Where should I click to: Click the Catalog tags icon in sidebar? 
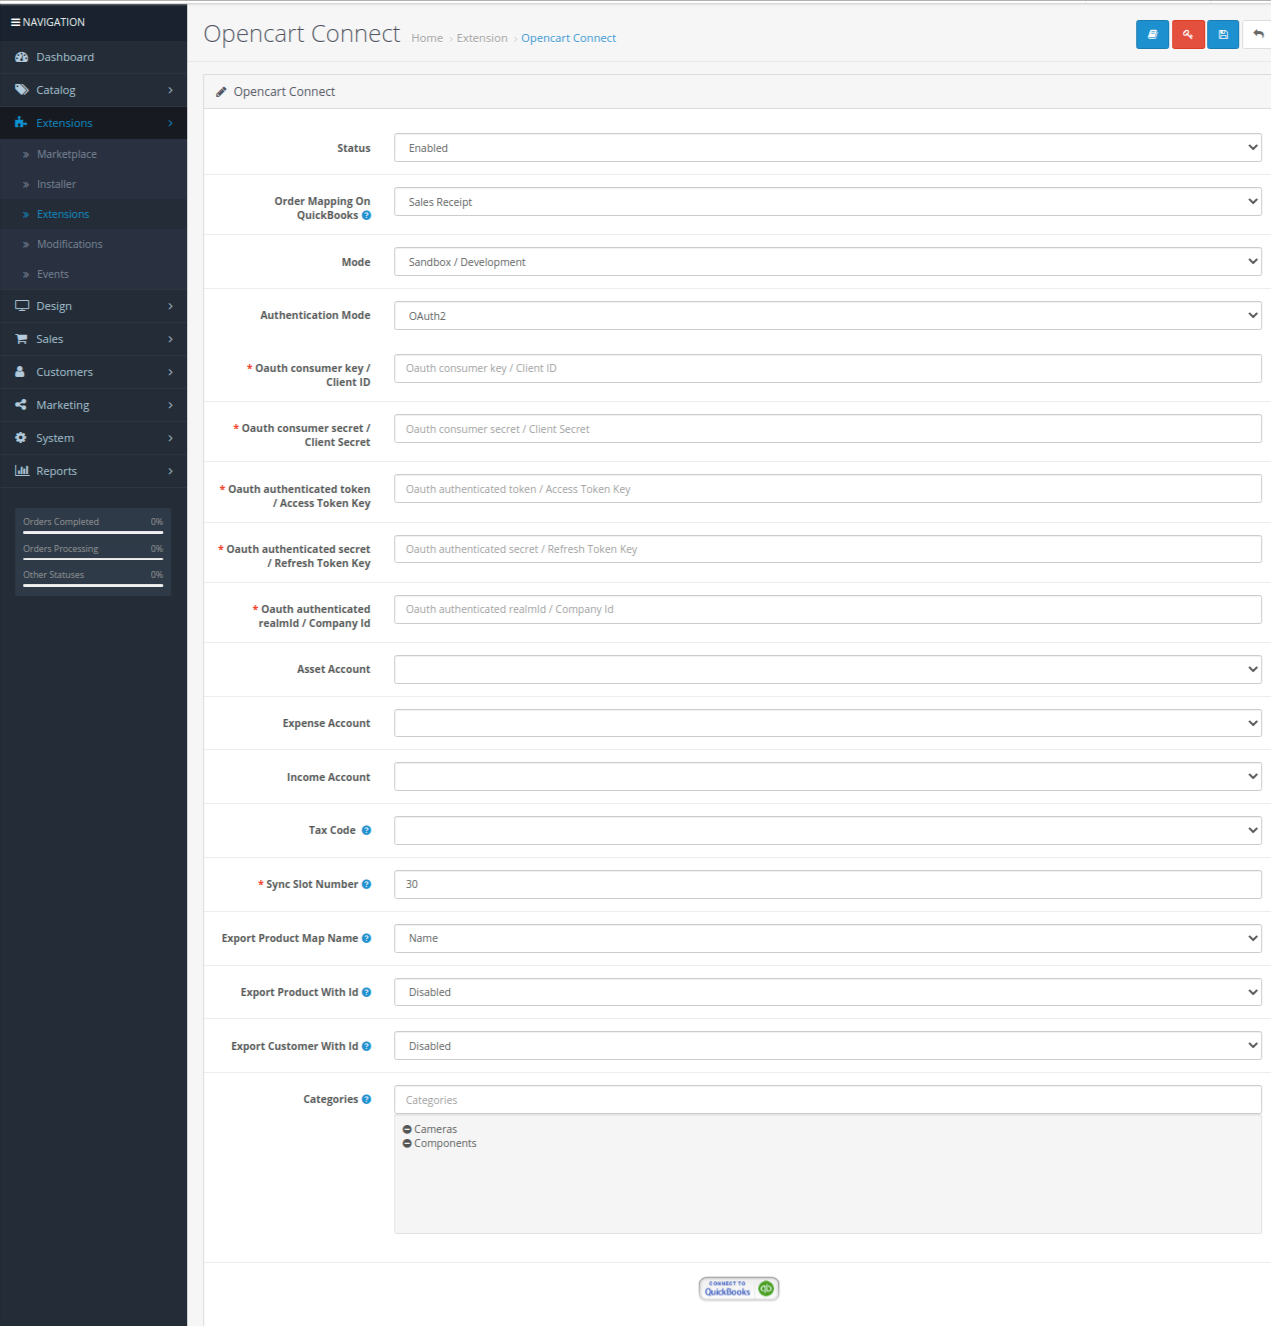tap(21, 90)
